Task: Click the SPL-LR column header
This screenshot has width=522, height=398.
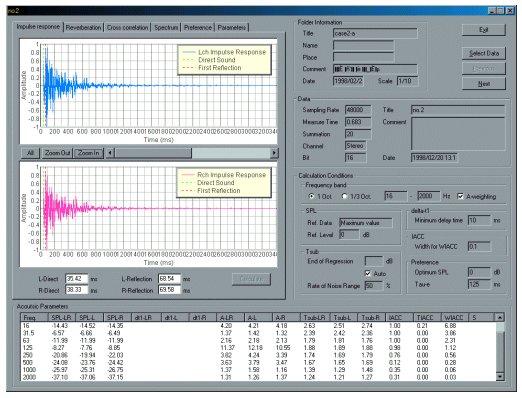Action: click(x=62, y=317)
